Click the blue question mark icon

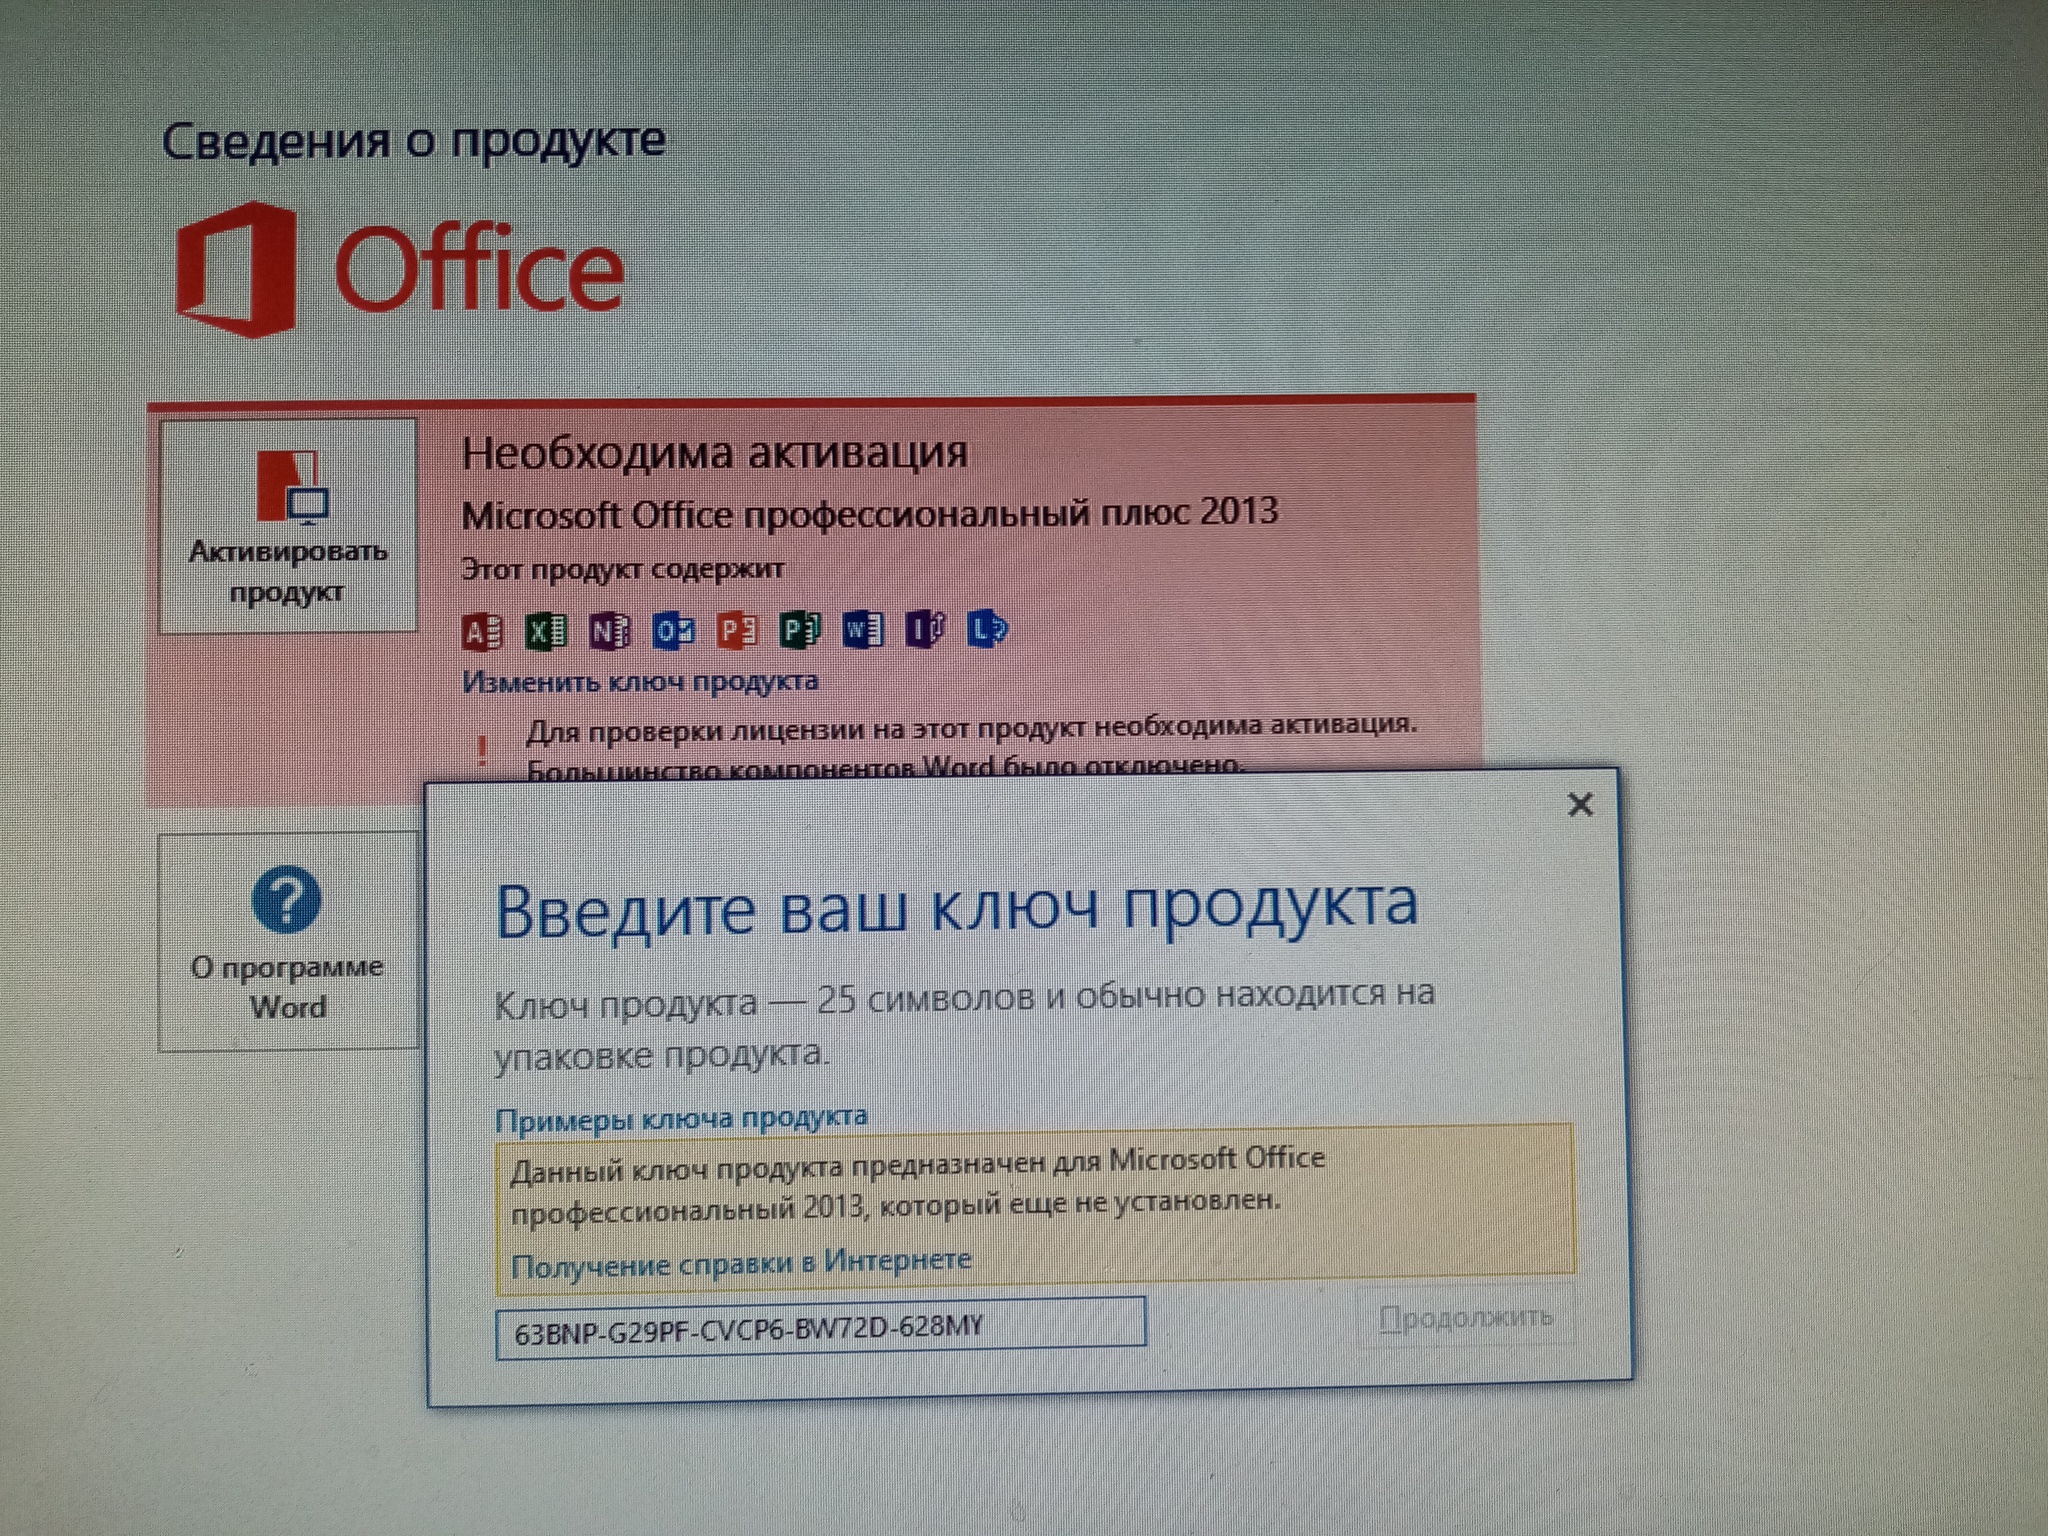[x=287, y=900]
